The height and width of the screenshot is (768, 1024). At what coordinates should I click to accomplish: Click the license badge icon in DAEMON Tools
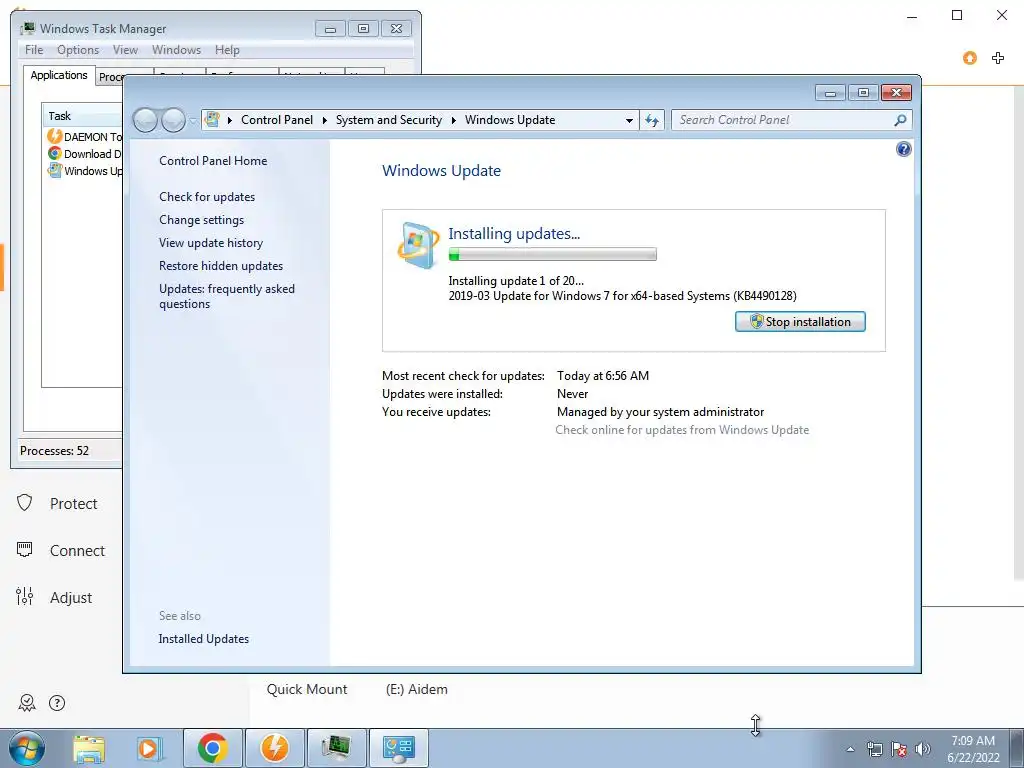[26, 703]
